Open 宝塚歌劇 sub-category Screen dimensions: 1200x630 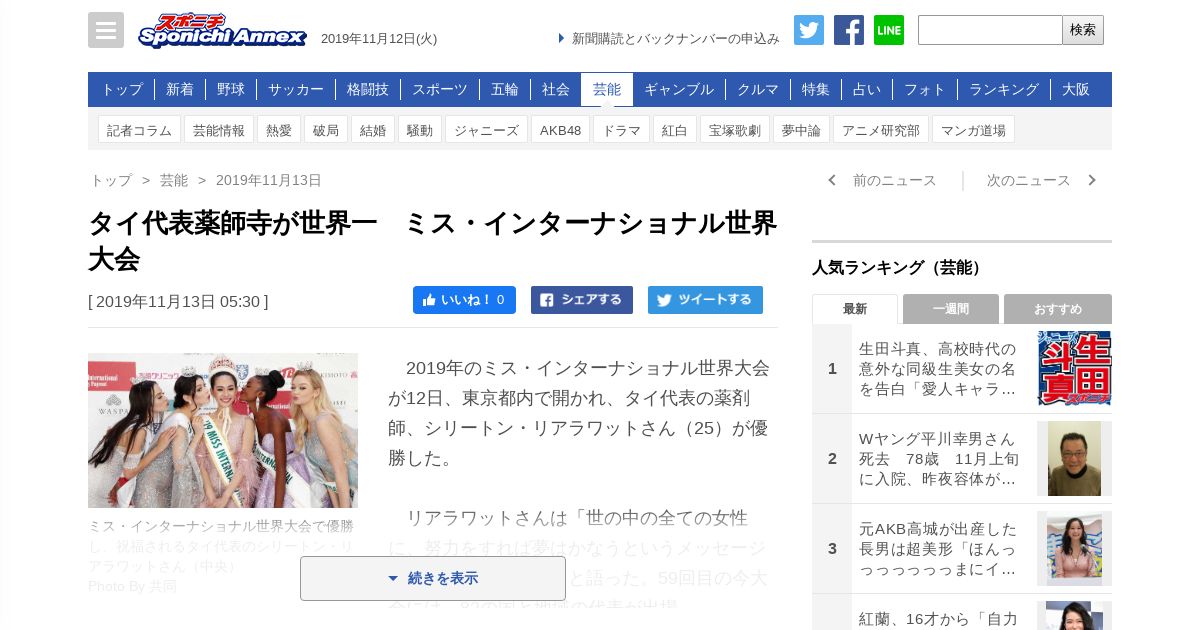click(735, 130)
